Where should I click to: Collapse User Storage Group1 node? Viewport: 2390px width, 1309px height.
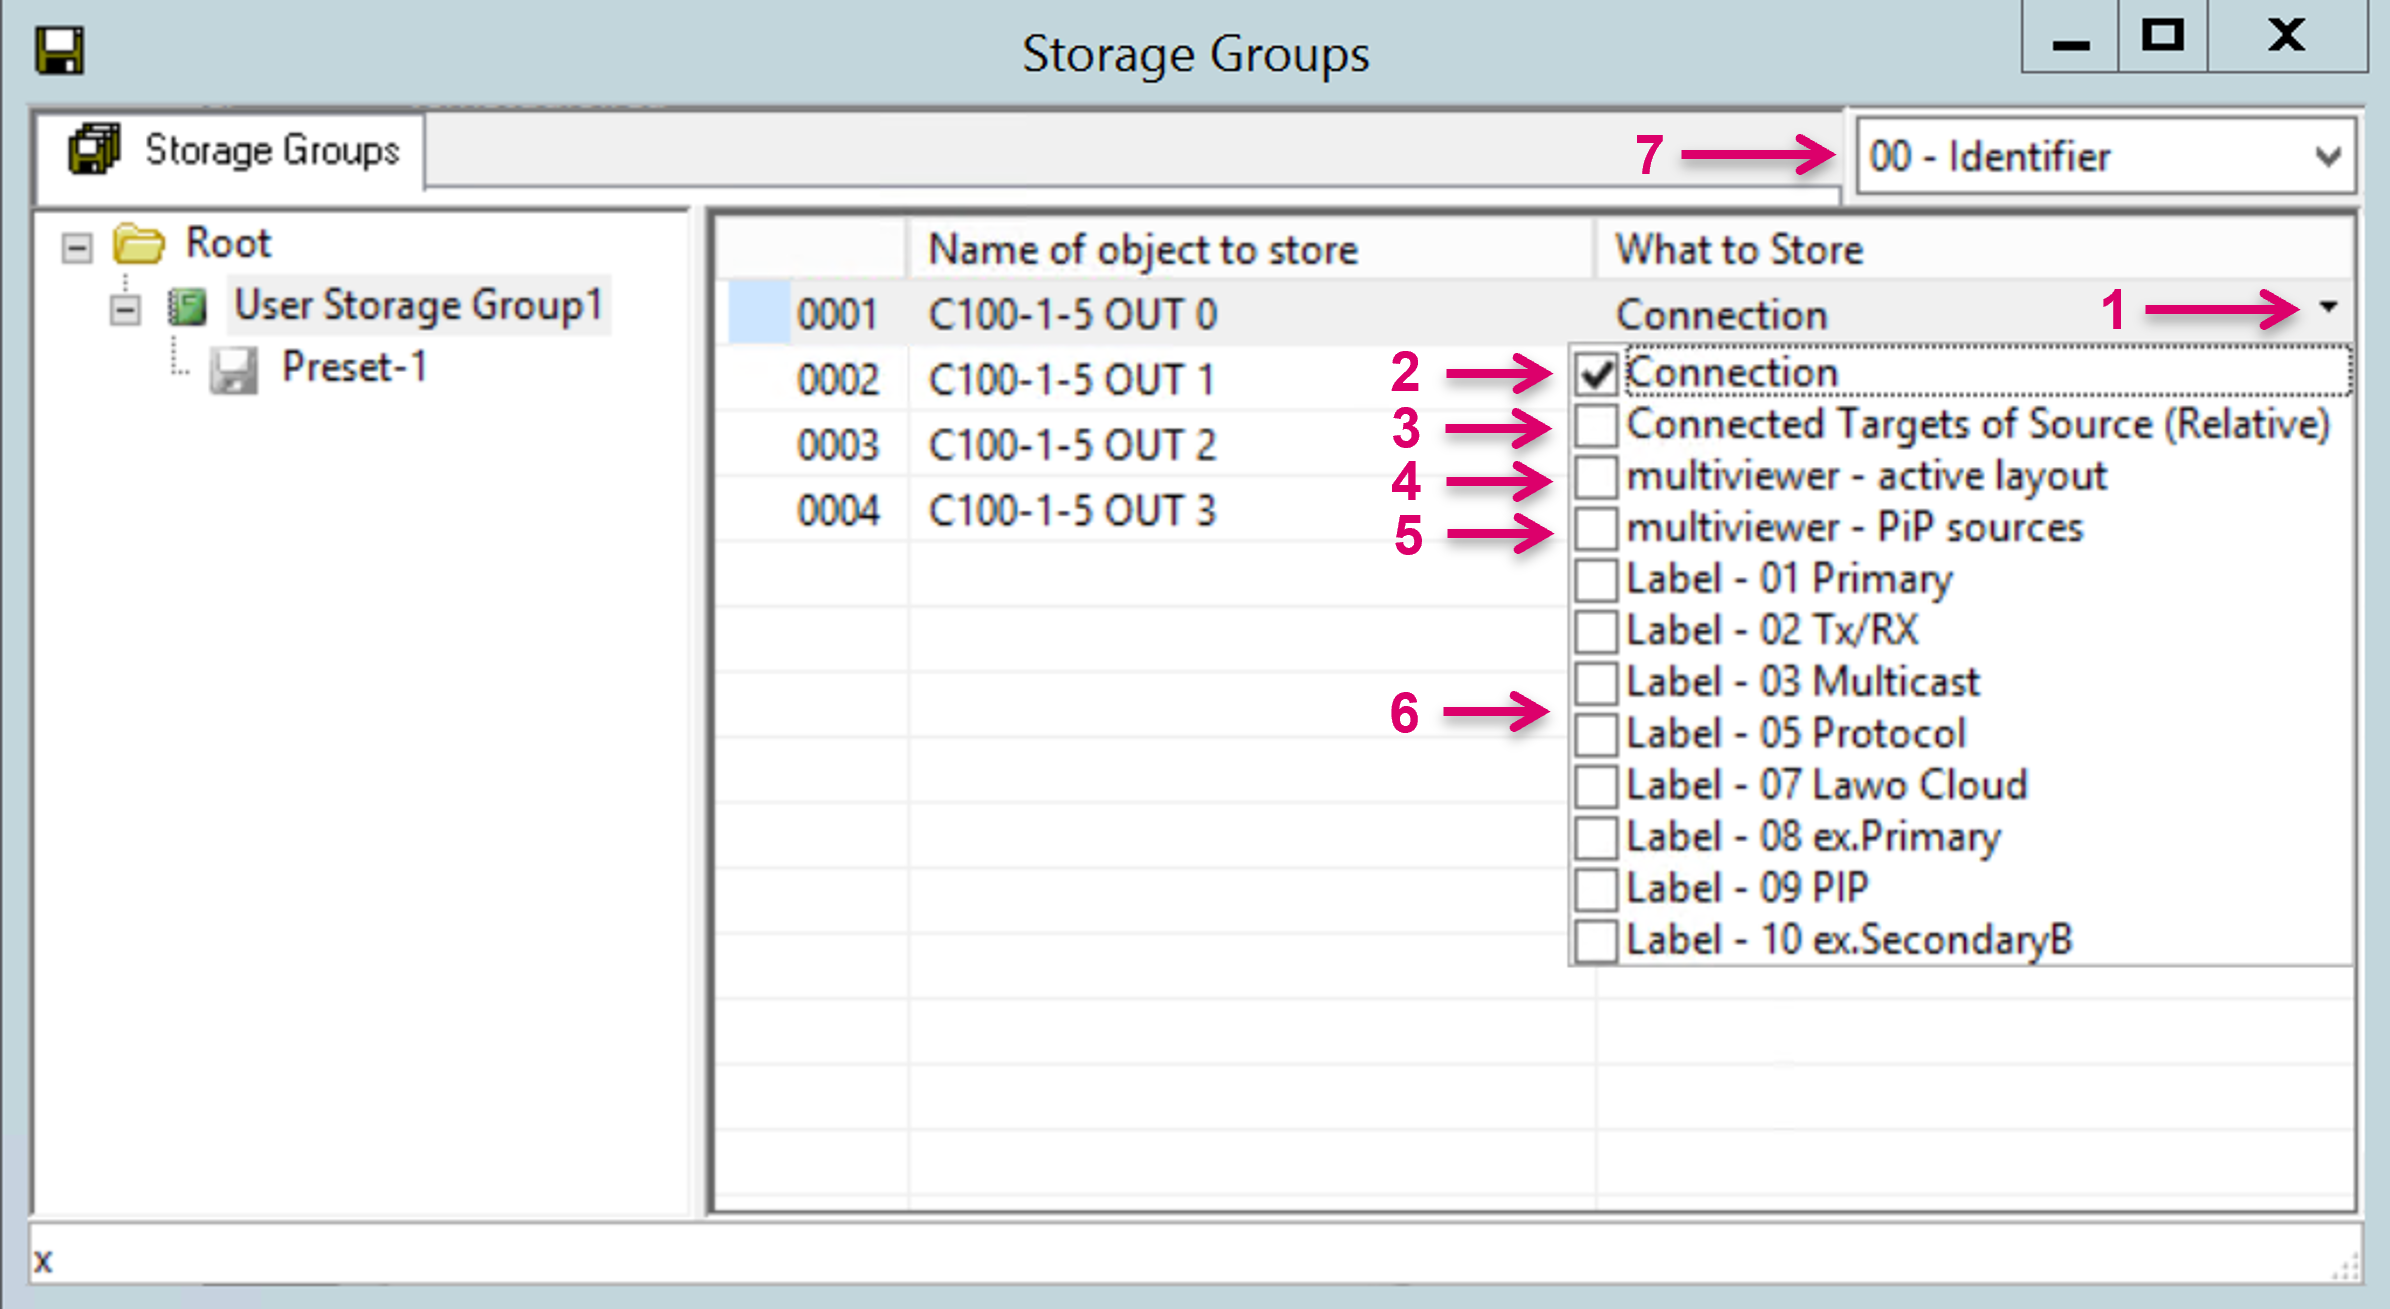[x=125, y=310]
